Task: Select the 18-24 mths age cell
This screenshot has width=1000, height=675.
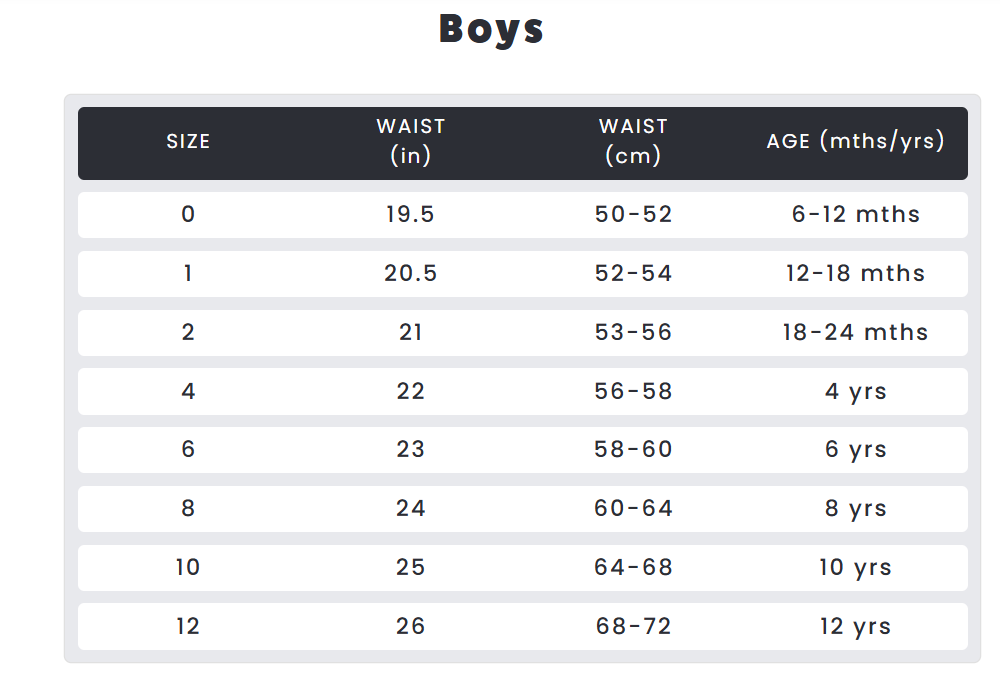Action: [x=856, y=332]
